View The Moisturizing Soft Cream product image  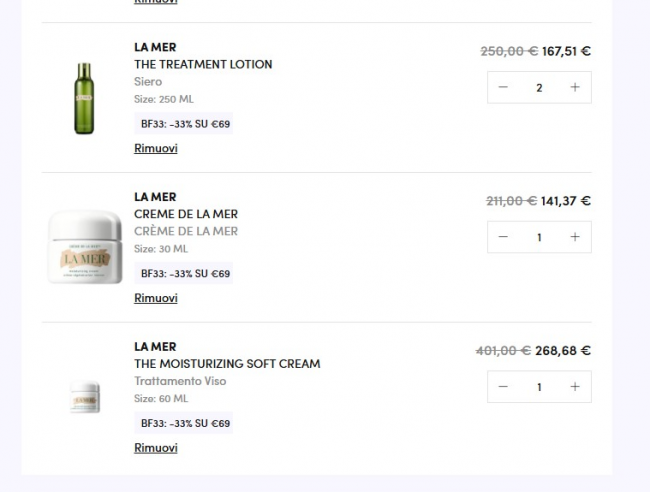click(x=84, y=397)
